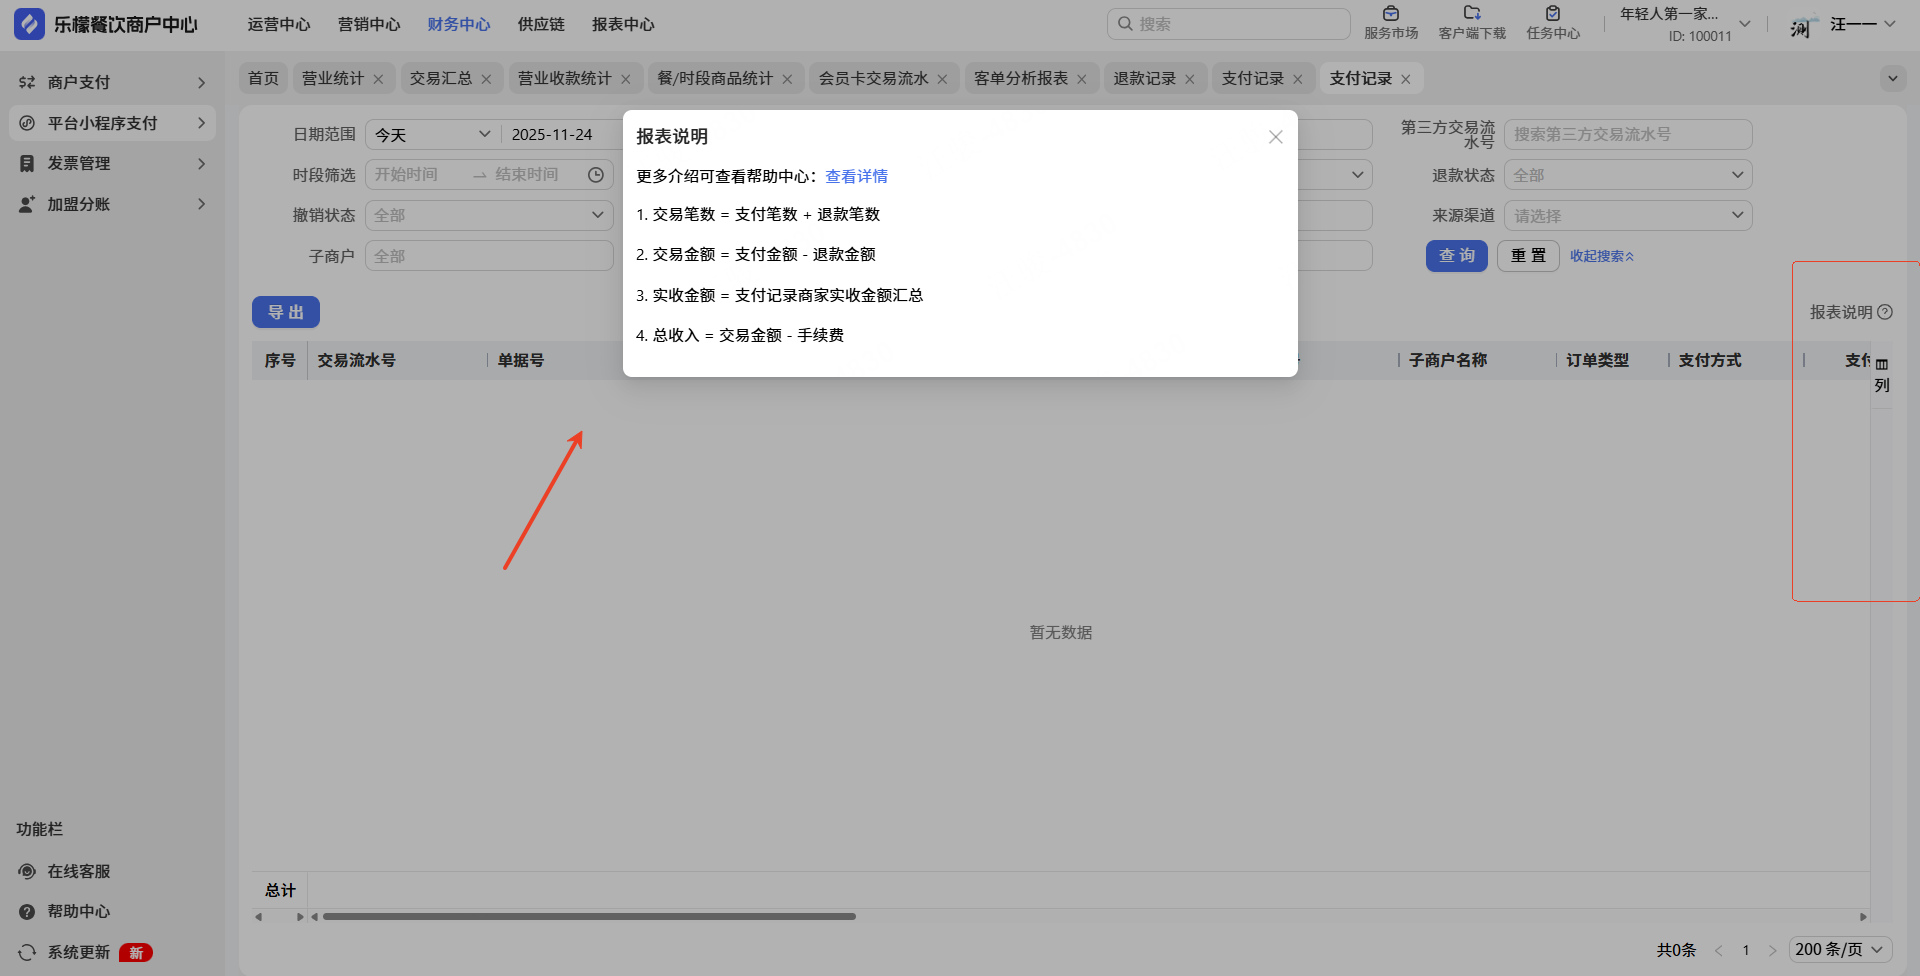1920x976 pixels.
Task: Expand the tab list overflow dropdown
Action: [1893, 78]
